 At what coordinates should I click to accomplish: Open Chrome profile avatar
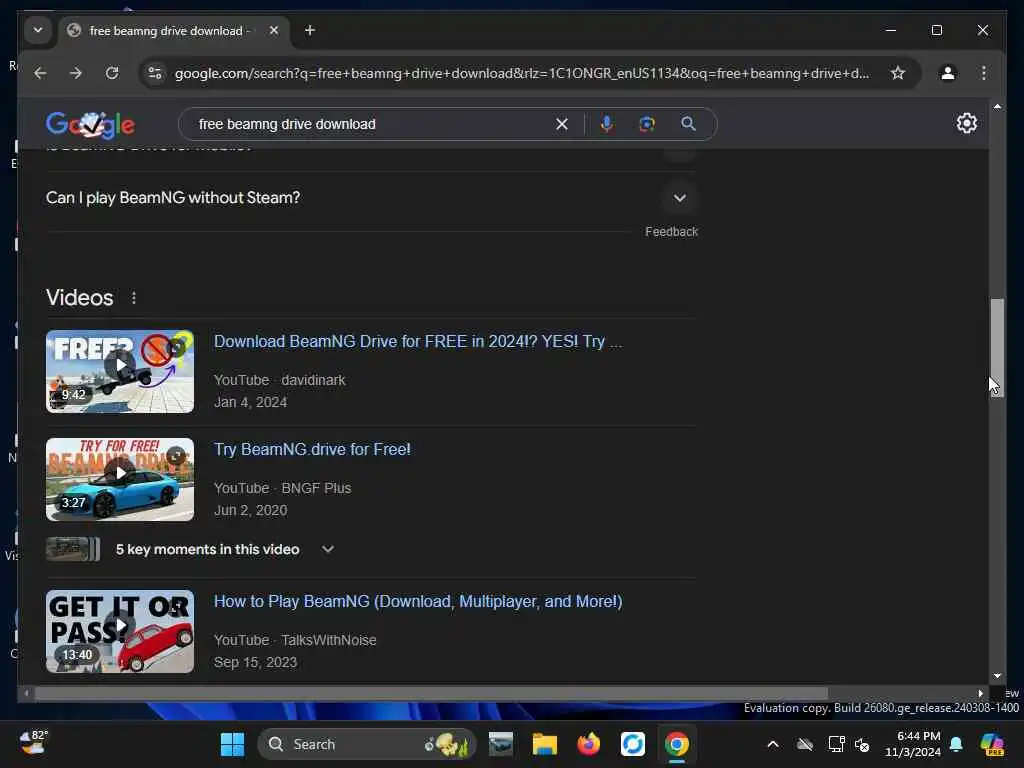point(948,73)
